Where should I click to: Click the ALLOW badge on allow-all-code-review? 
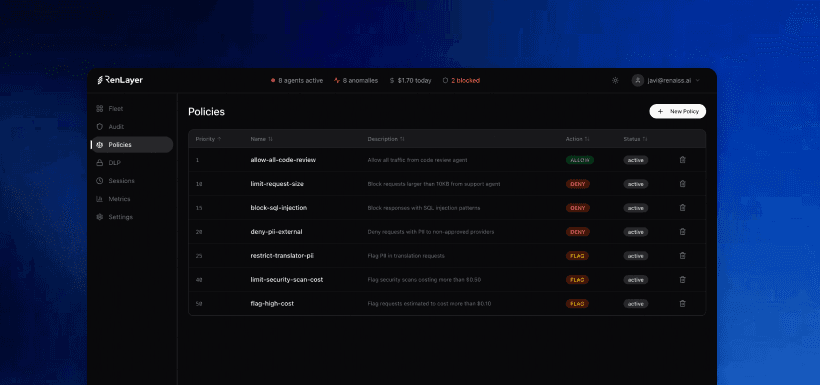click(580, 160)
